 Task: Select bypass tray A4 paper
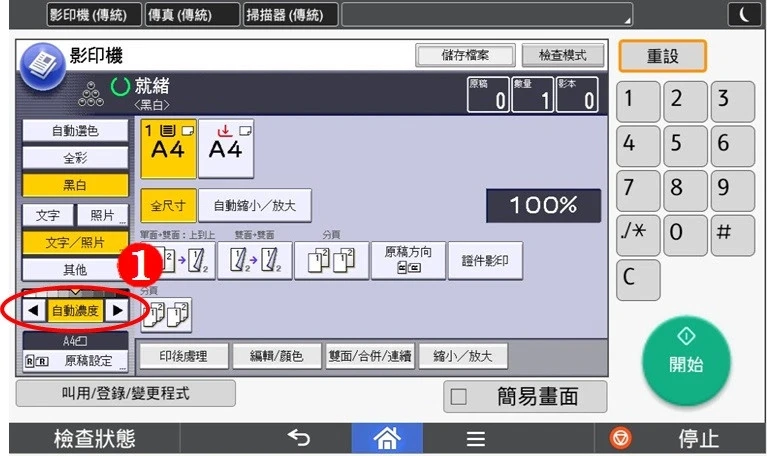(226, 149)
